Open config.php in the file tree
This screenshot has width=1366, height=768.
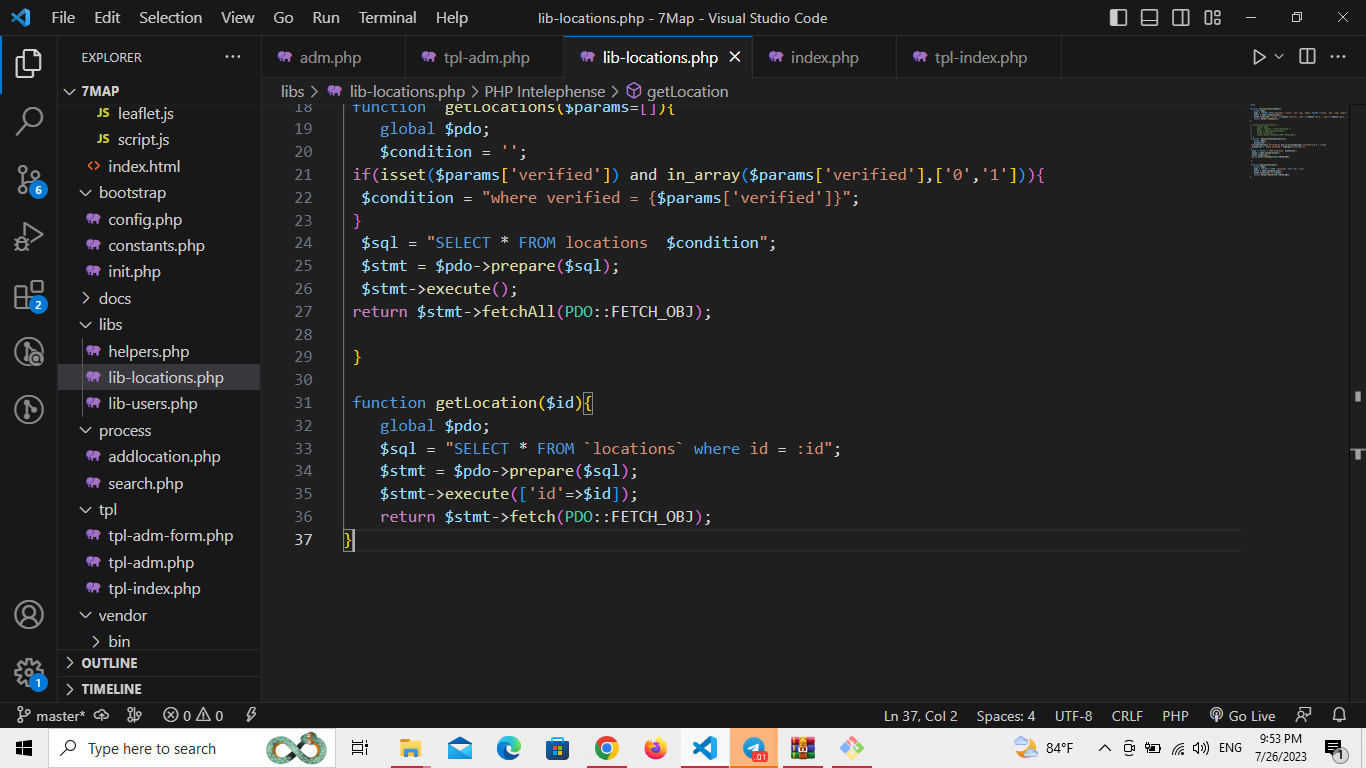[160, 219]
